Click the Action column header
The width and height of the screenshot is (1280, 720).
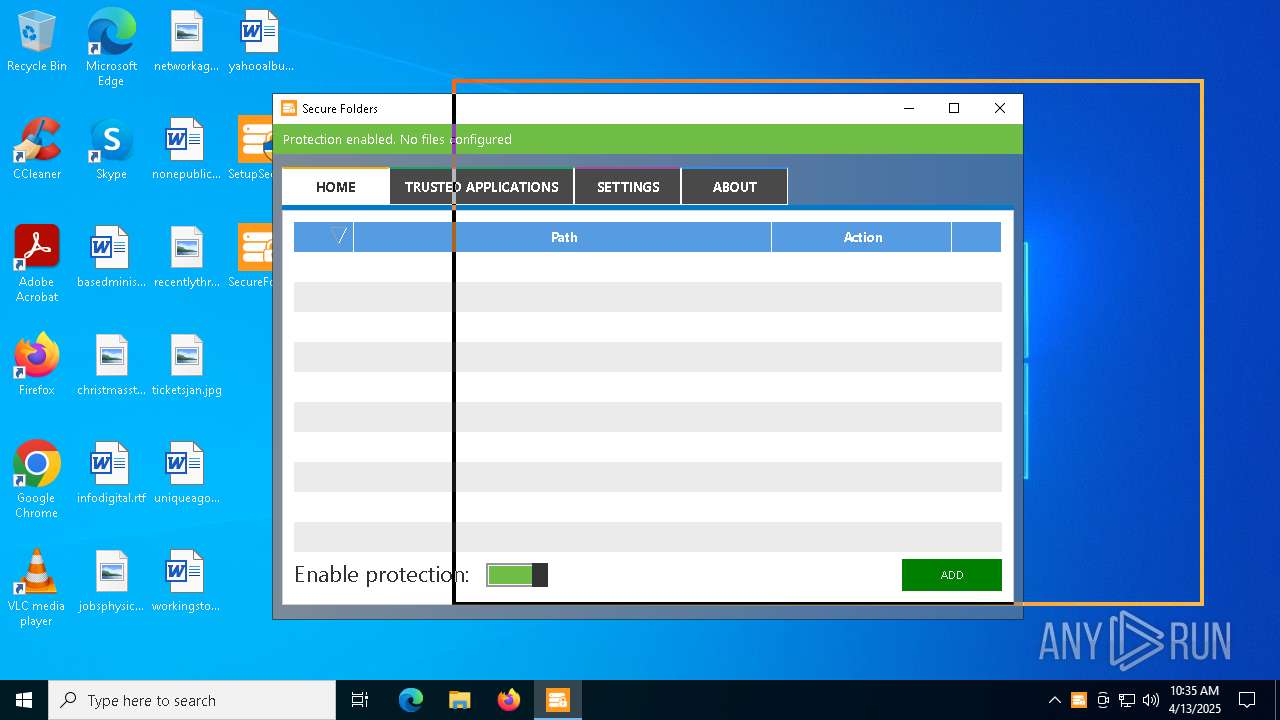[862, 237]
